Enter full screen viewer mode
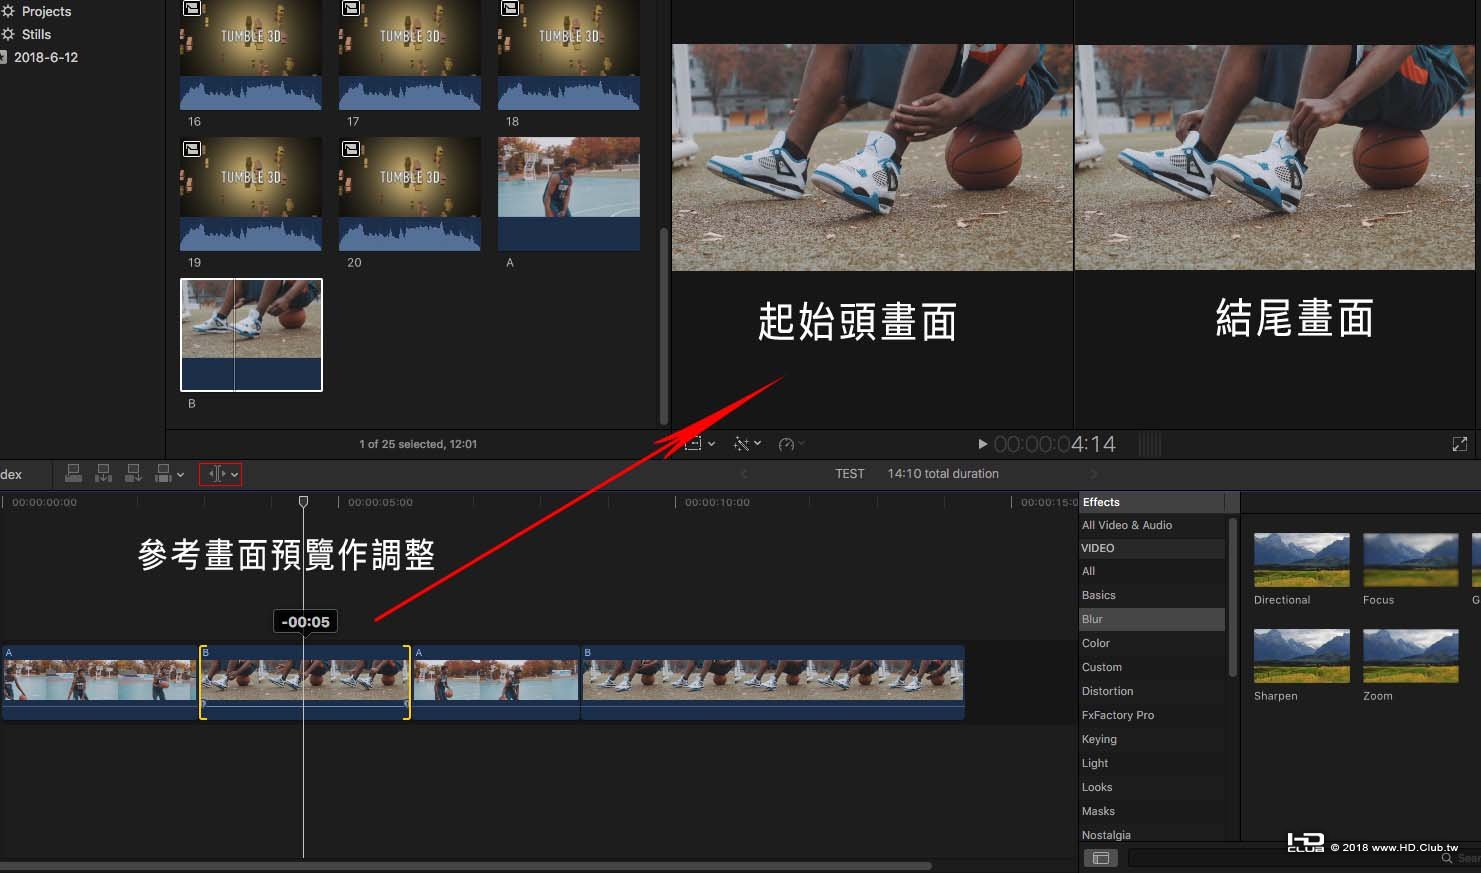 1459,444
